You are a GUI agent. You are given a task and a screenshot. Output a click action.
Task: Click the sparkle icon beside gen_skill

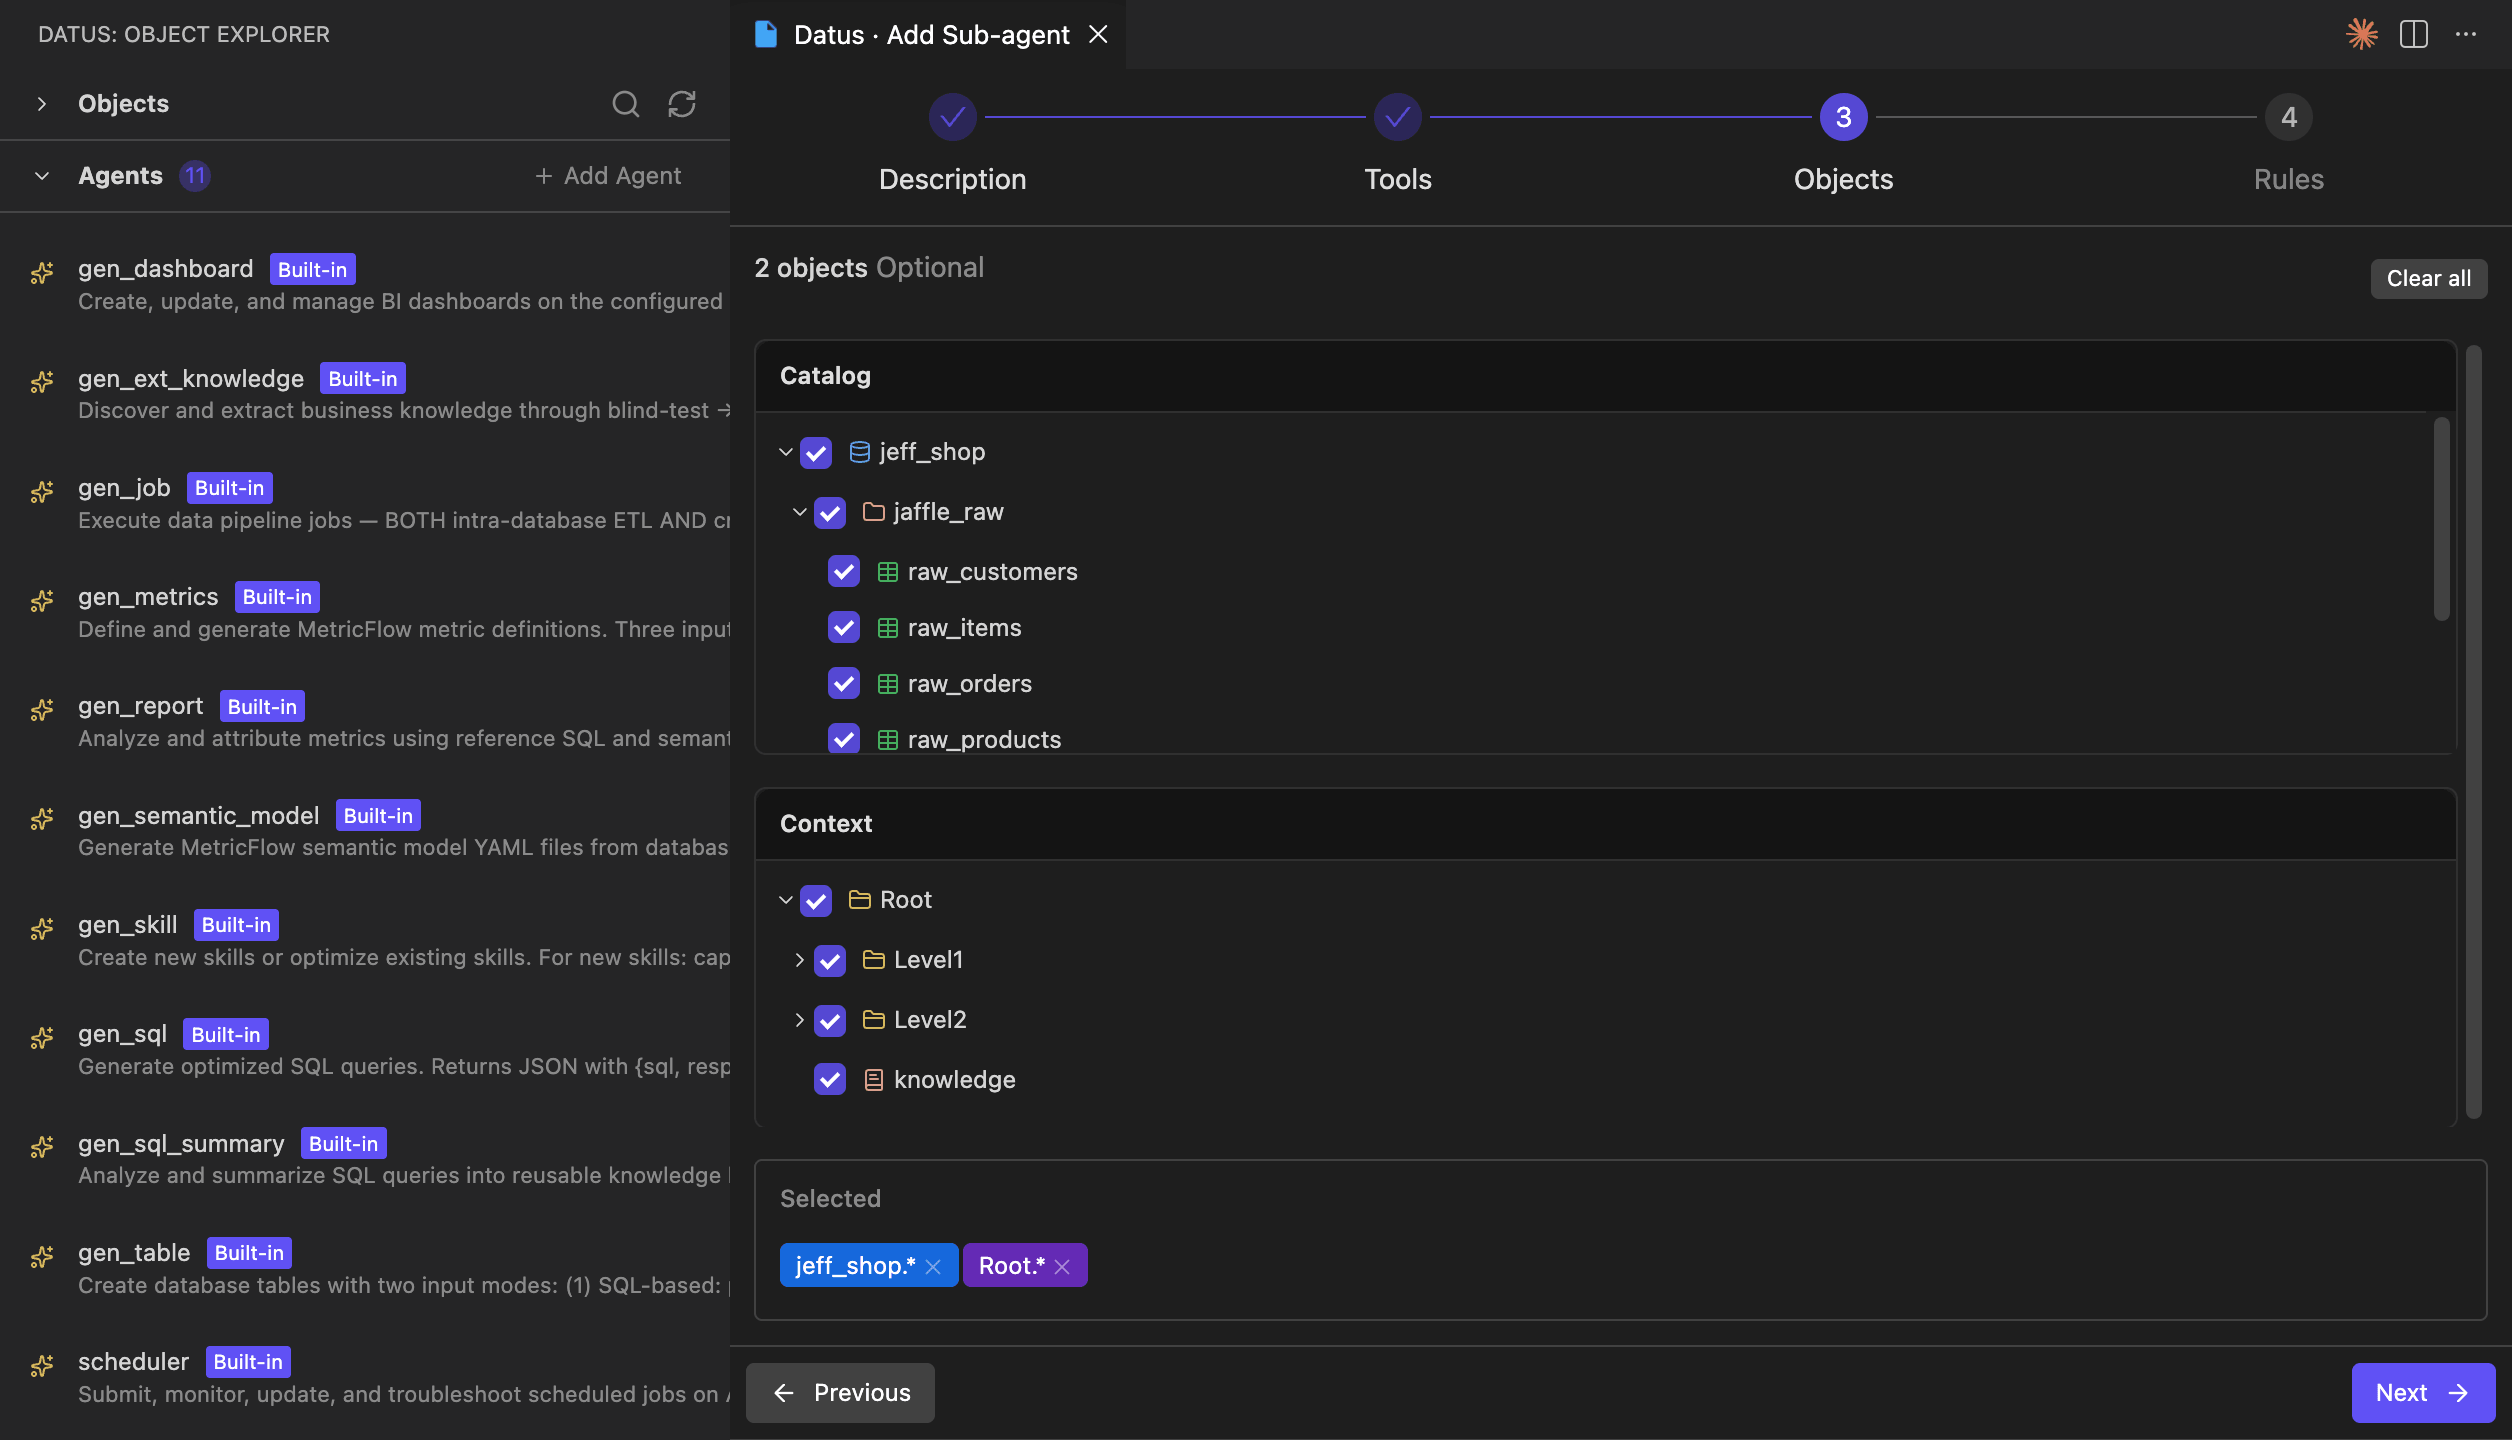(42, 929)
